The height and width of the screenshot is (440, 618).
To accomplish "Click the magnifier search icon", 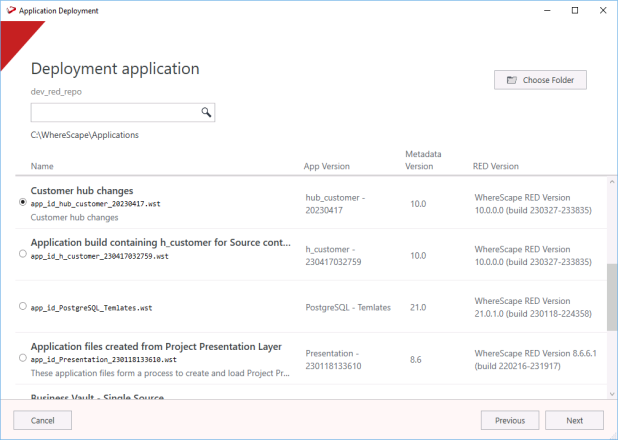I will [206, 113].
